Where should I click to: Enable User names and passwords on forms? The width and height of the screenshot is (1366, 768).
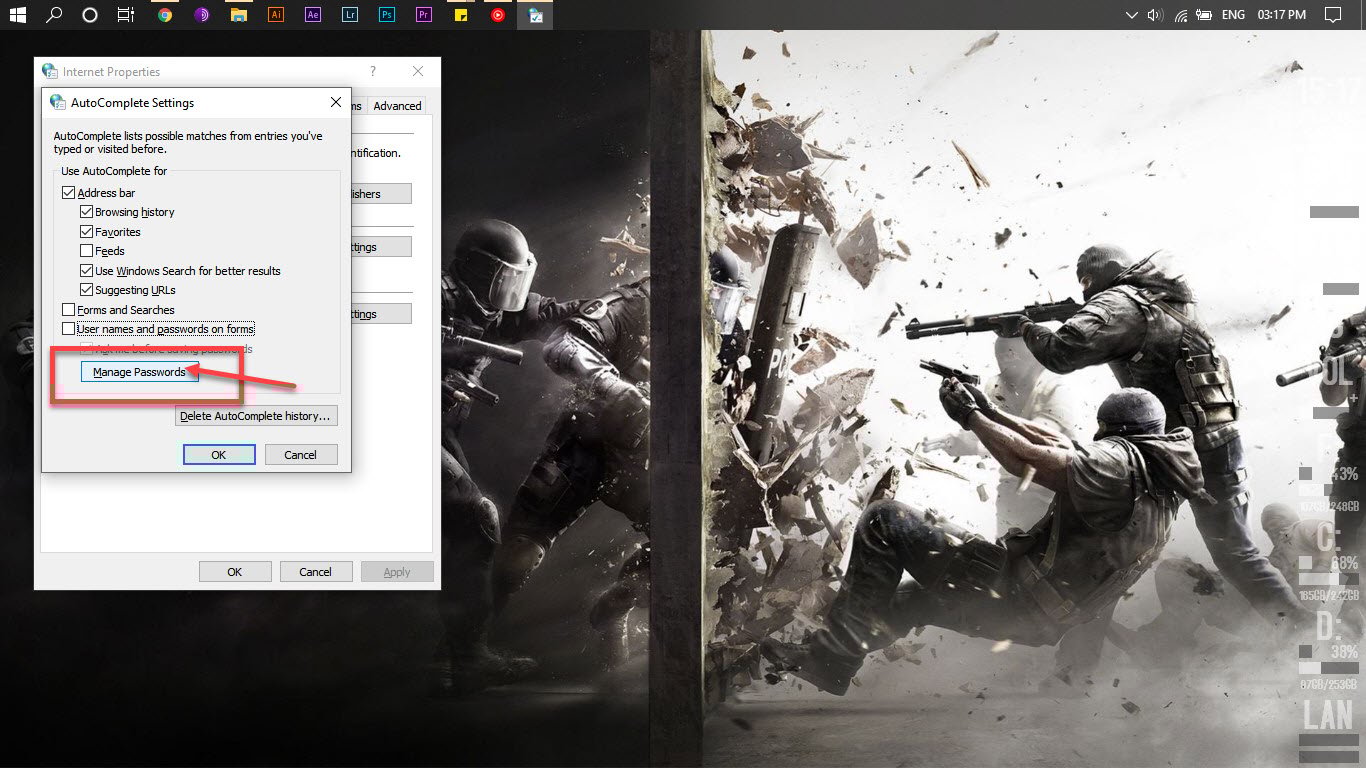[x=69, y=329]
